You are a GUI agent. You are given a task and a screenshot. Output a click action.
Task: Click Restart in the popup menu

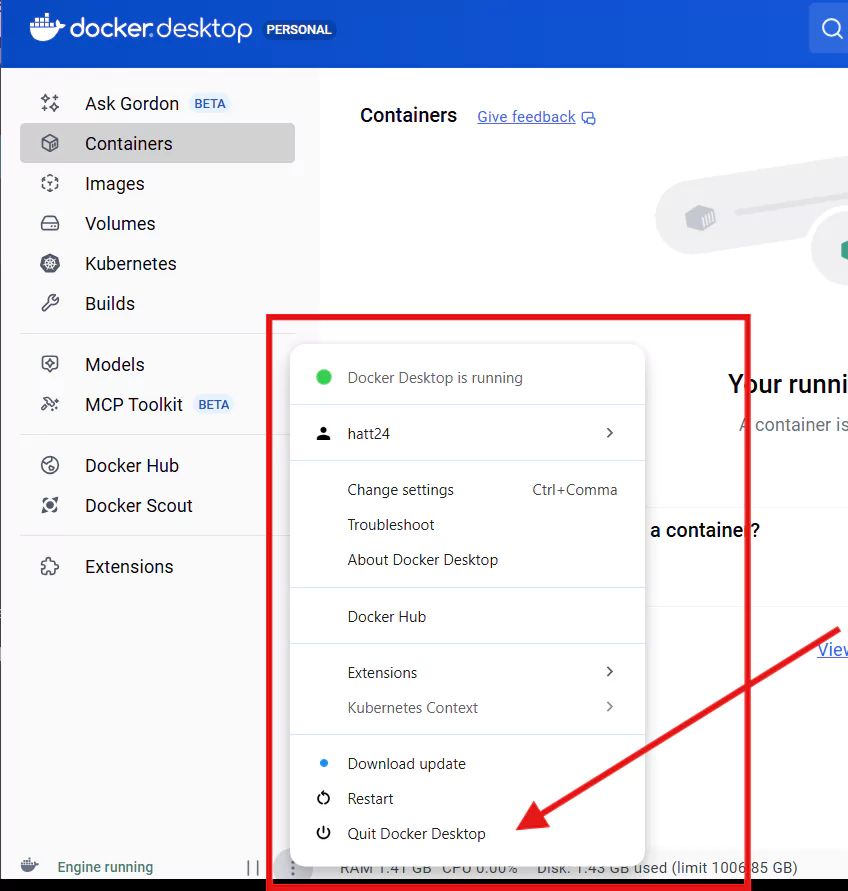(x=370, y=798)
